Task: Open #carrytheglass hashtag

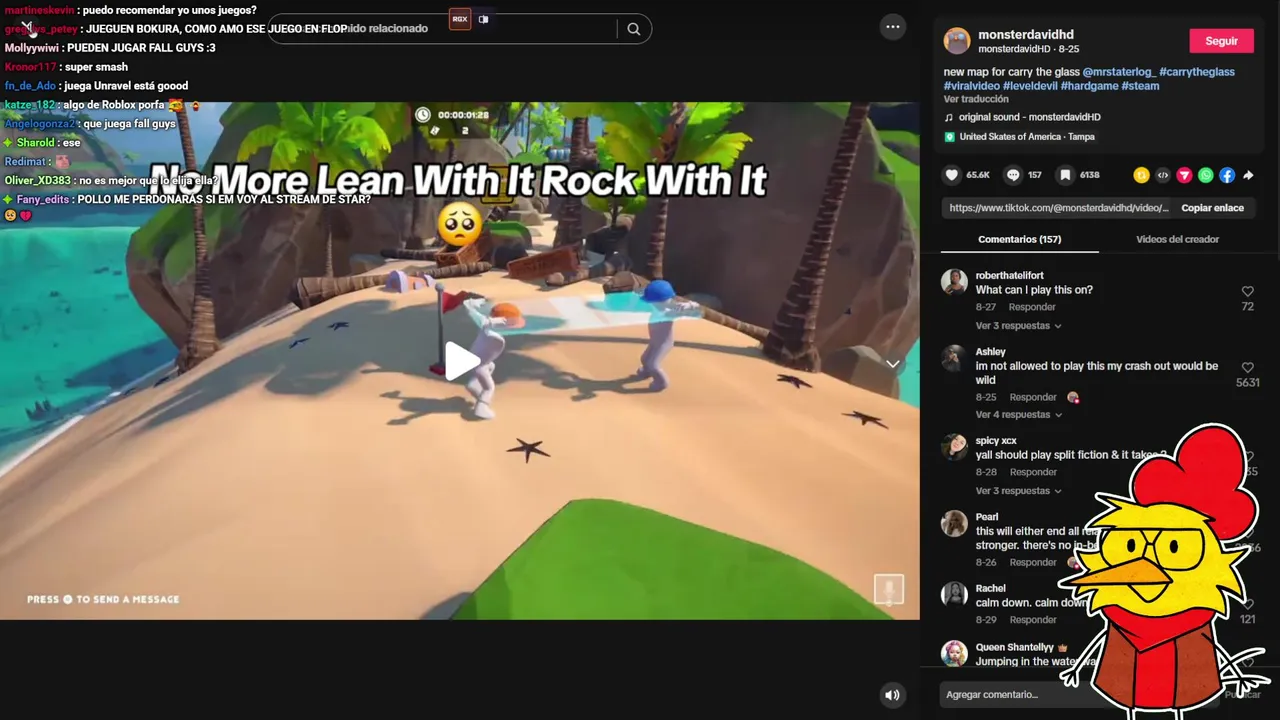Action: 1197,72
